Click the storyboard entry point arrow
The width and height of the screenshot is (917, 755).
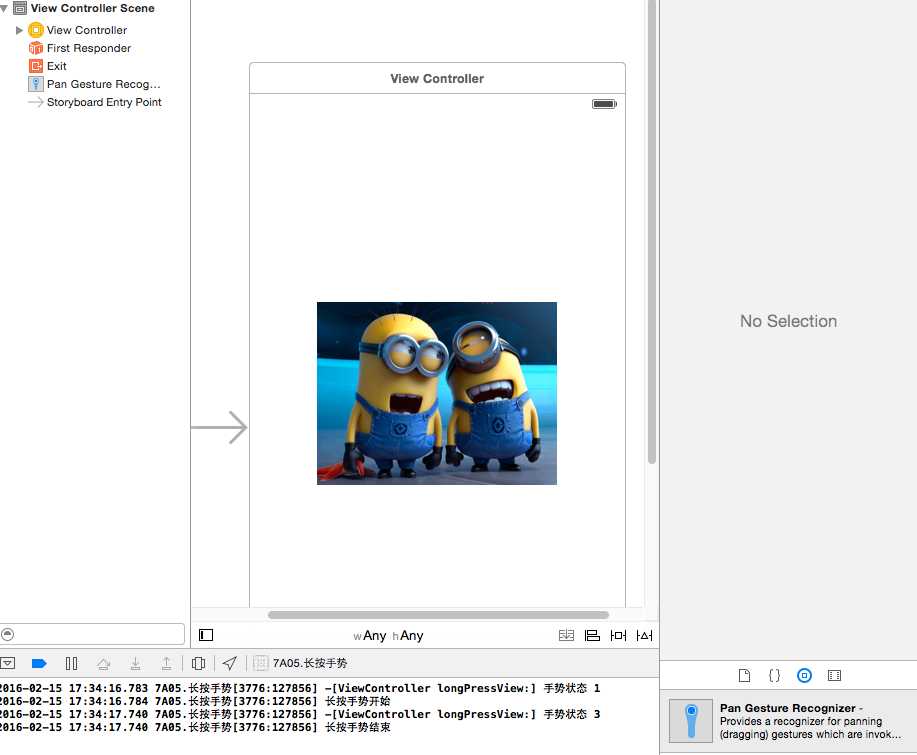(x=219, y=428)
